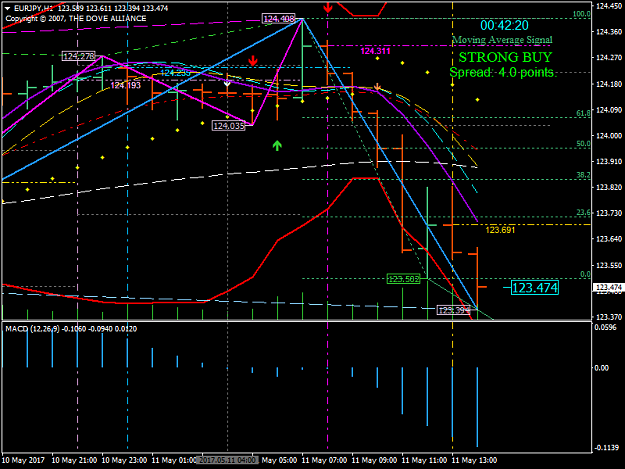
Task: Click the dropdown triangle beside EURJPY,H1
Action: (x=7, y=8)
